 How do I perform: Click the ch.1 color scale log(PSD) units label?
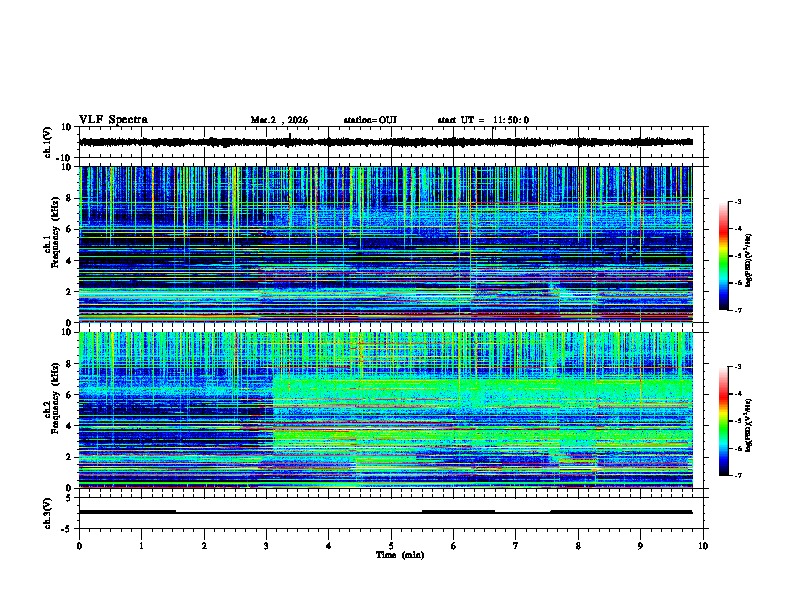point(750,260)
